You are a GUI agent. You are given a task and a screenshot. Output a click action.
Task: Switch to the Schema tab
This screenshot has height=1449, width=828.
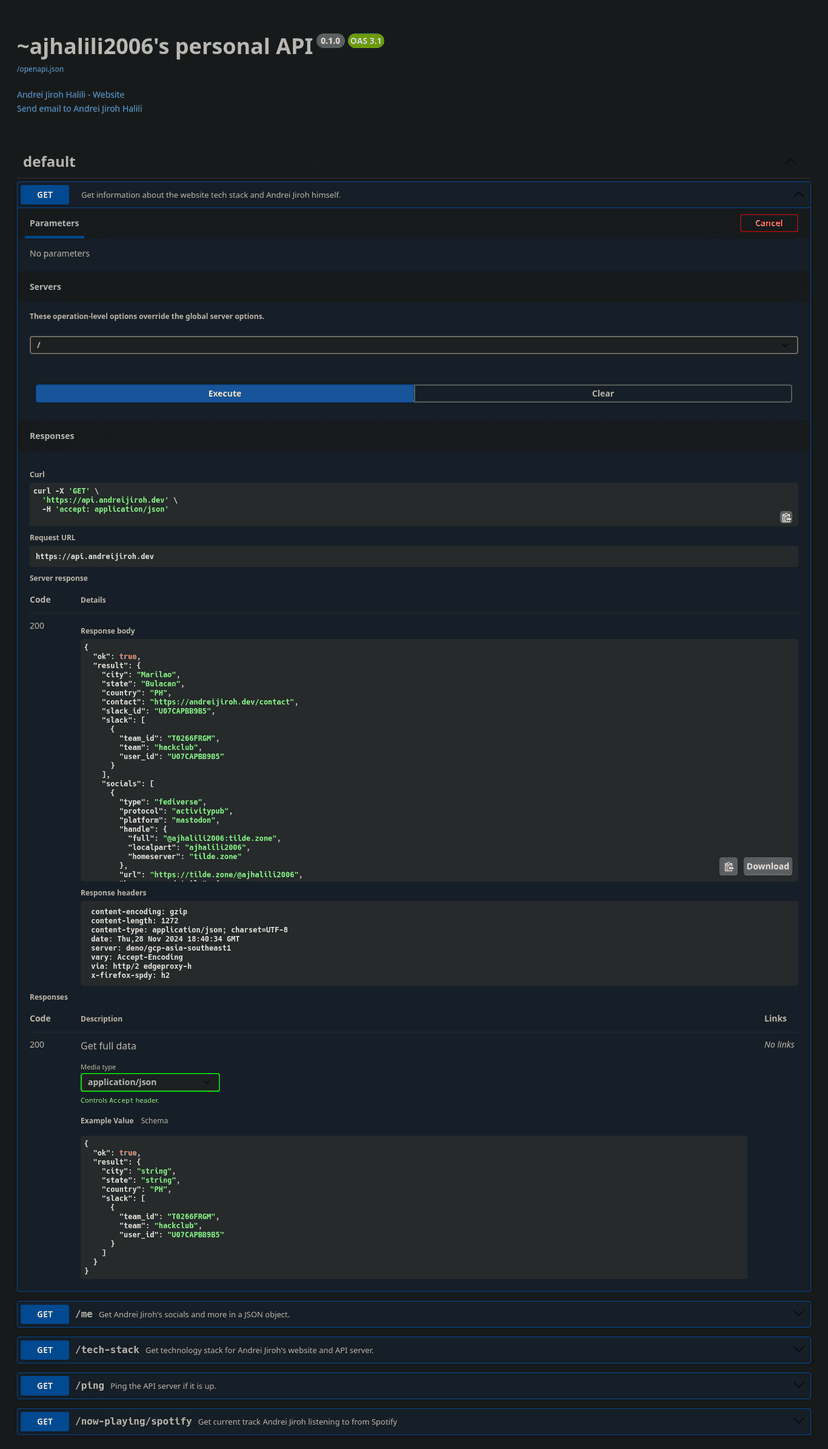[154, 1121]
